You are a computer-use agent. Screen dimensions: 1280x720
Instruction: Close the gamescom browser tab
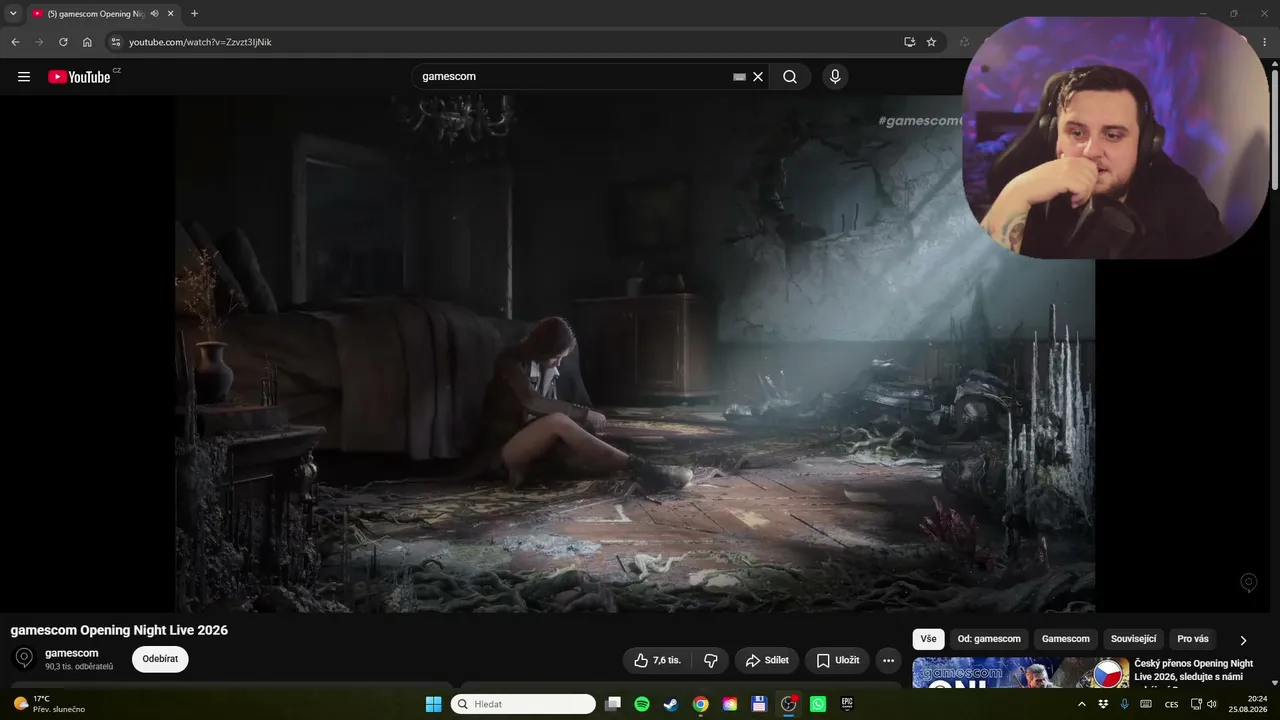[x=171, y=14]
